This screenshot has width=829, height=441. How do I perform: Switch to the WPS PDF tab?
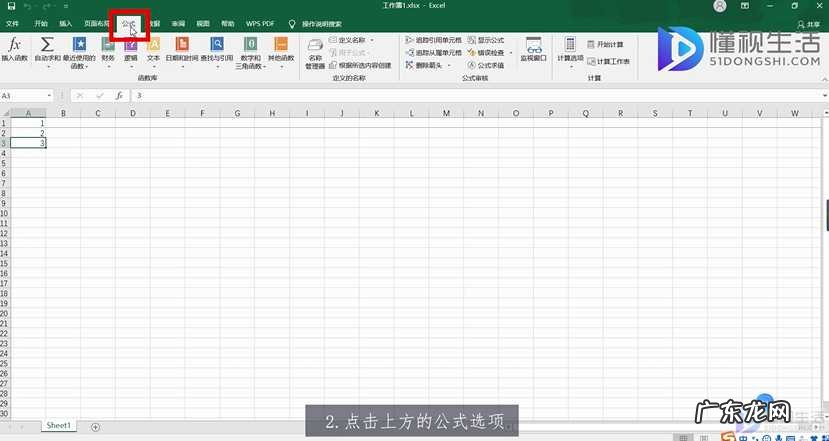pos(260,24)
